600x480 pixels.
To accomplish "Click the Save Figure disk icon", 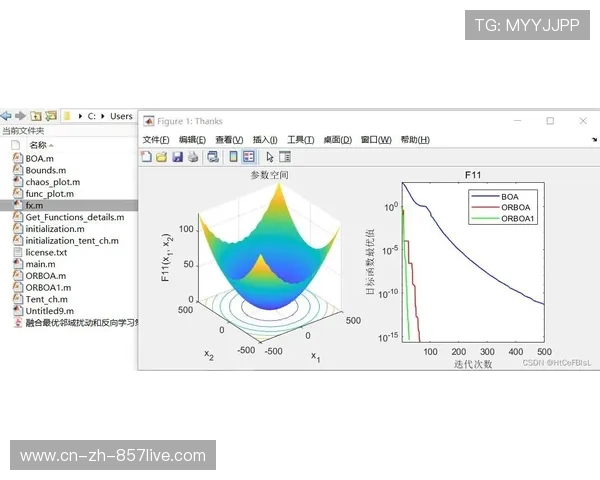I will [177, 157].
